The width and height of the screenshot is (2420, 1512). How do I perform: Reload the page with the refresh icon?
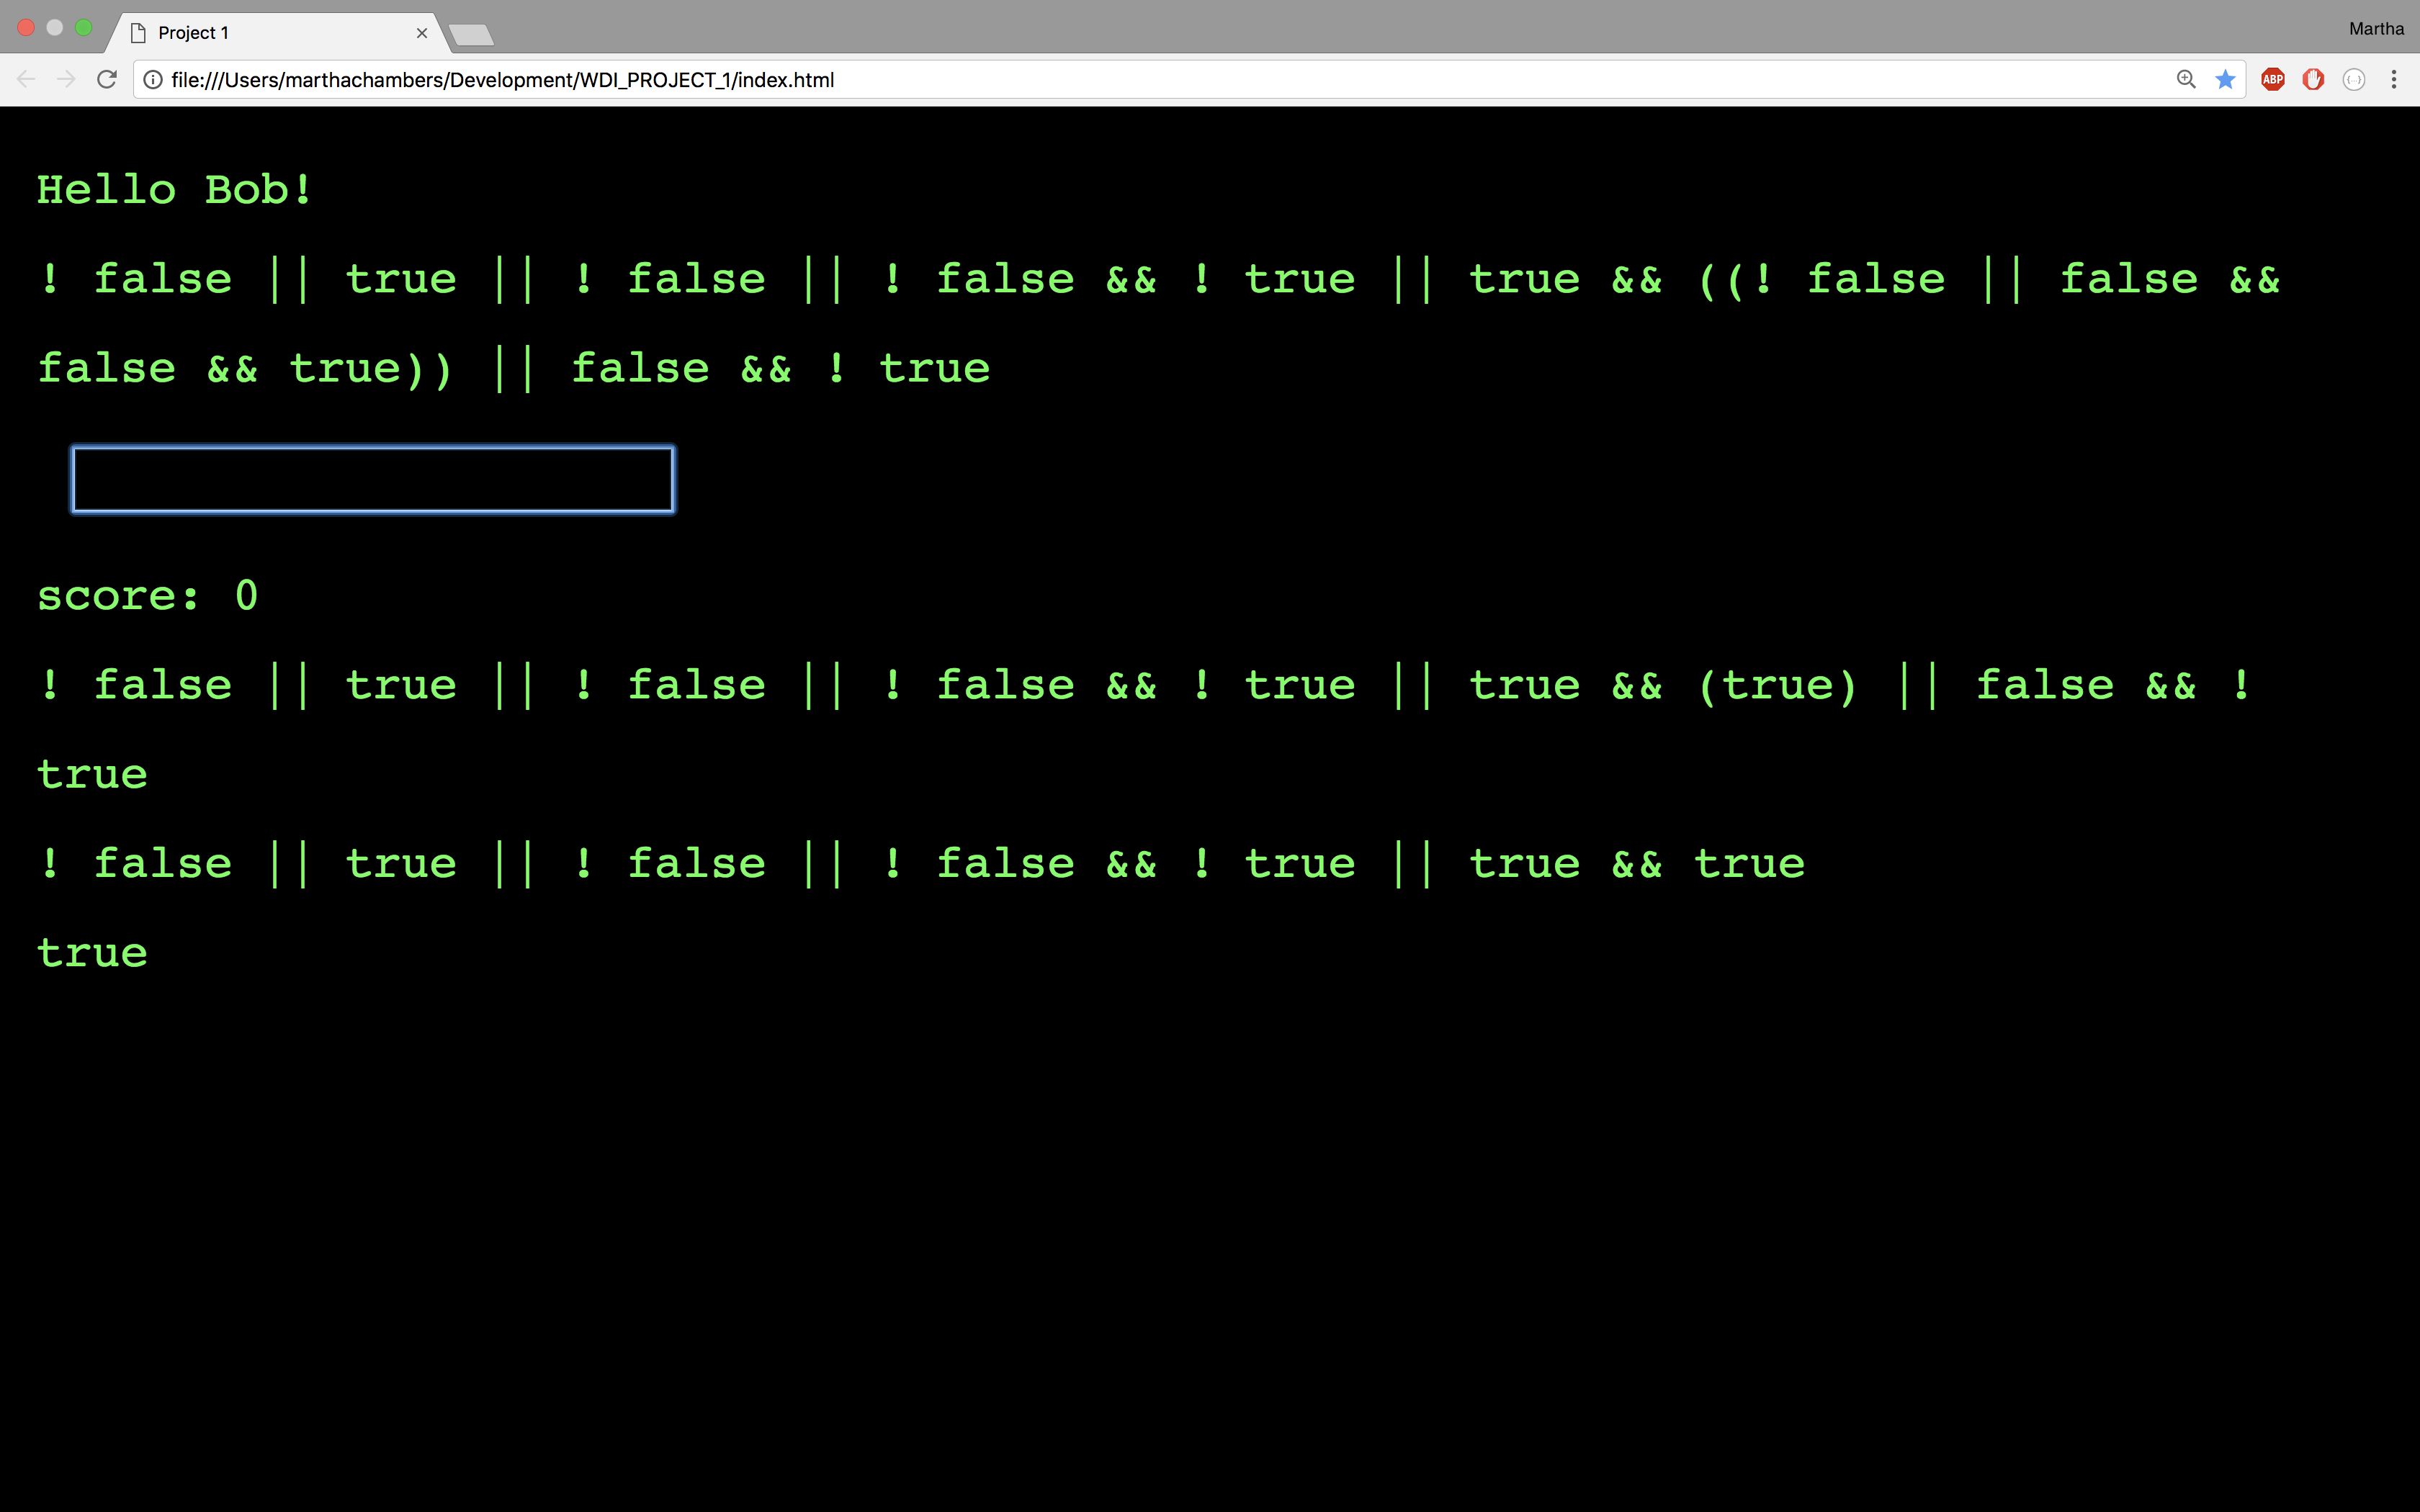pyautogui.click(x=107, y=79)
